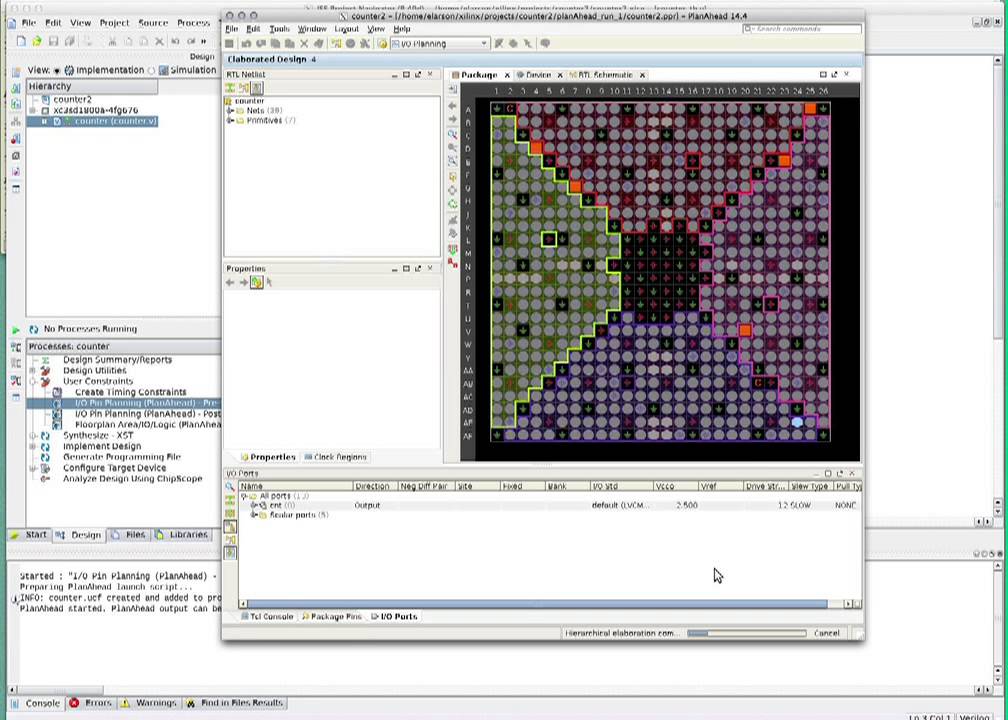Click the back arrow in Properties panel
1008x720 pixels.
230,282
